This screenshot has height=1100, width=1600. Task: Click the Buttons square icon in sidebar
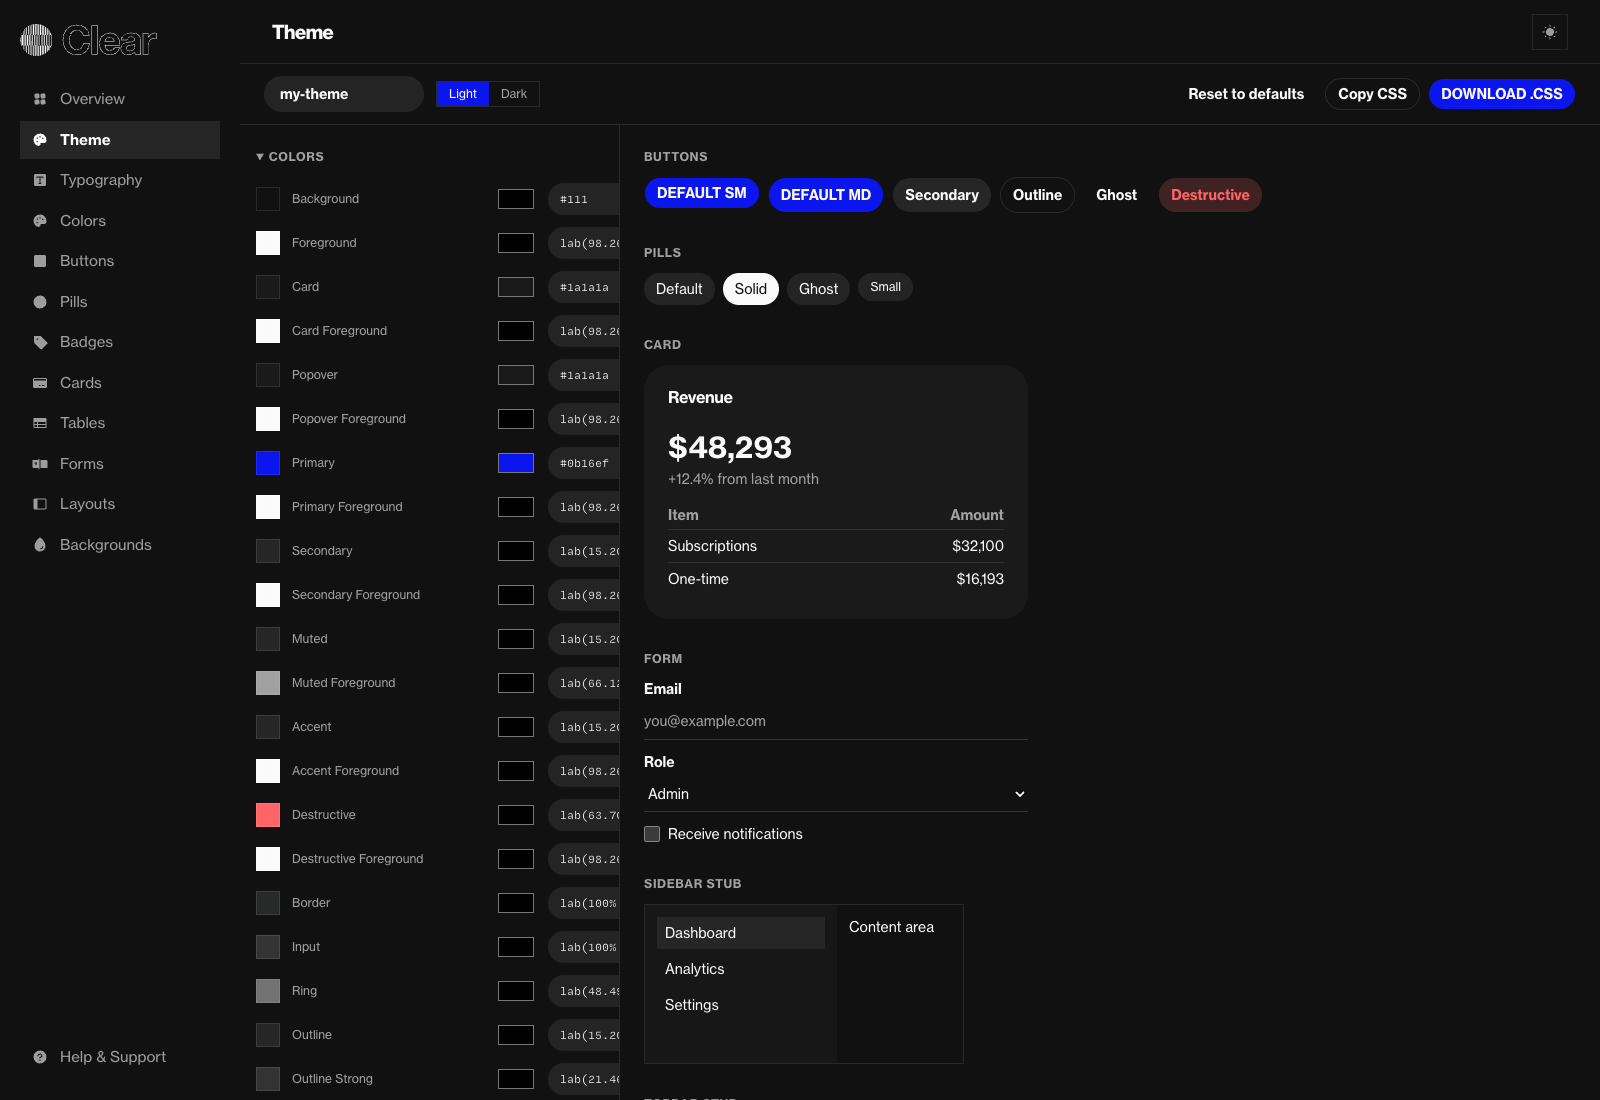tap(40, 261)
